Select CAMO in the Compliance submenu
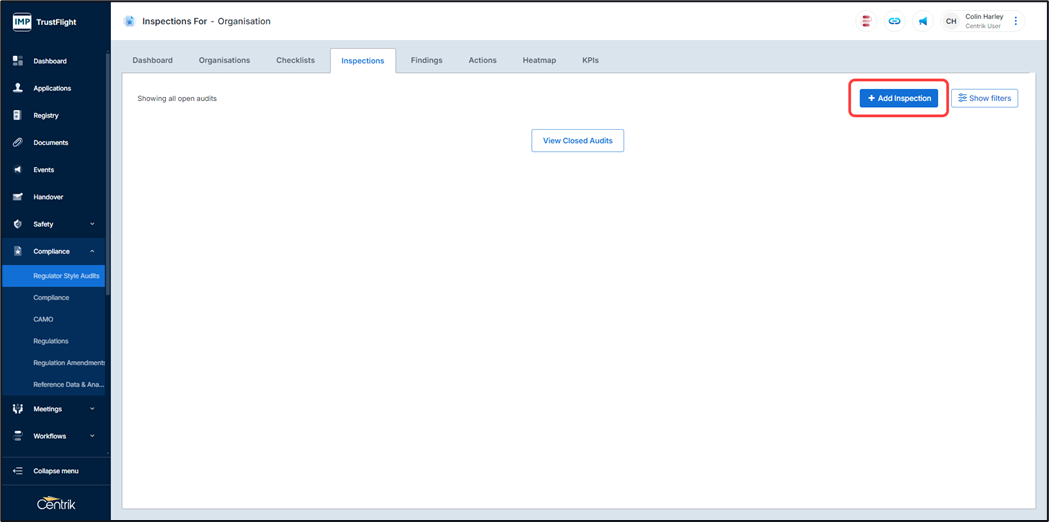This screenshot has width=1049, height=522. point(43,319)
